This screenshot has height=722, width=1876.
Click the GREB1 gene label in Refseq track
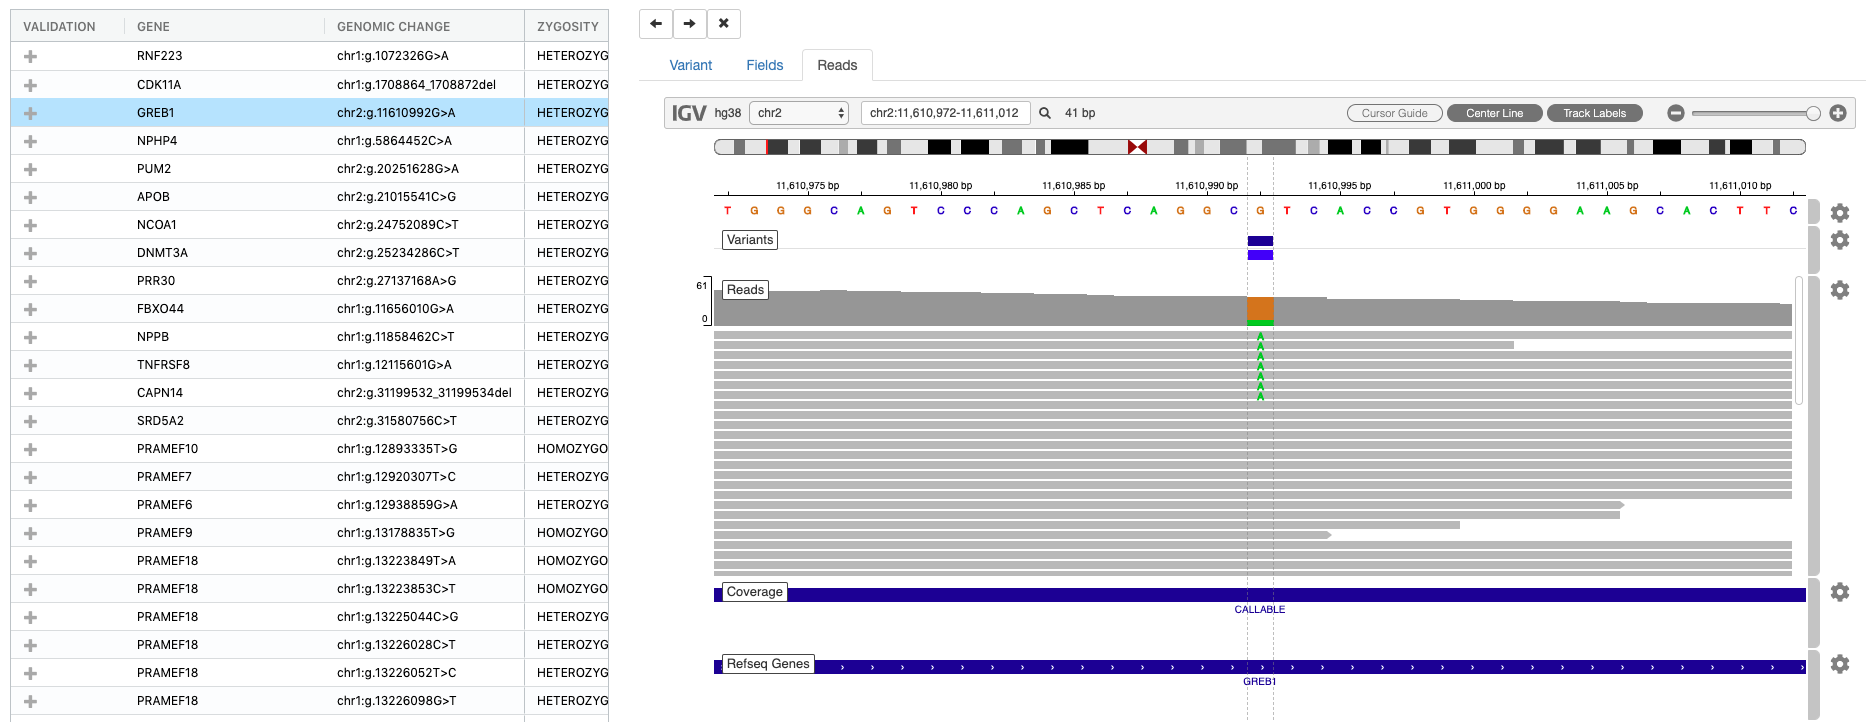coord(1260,681)
